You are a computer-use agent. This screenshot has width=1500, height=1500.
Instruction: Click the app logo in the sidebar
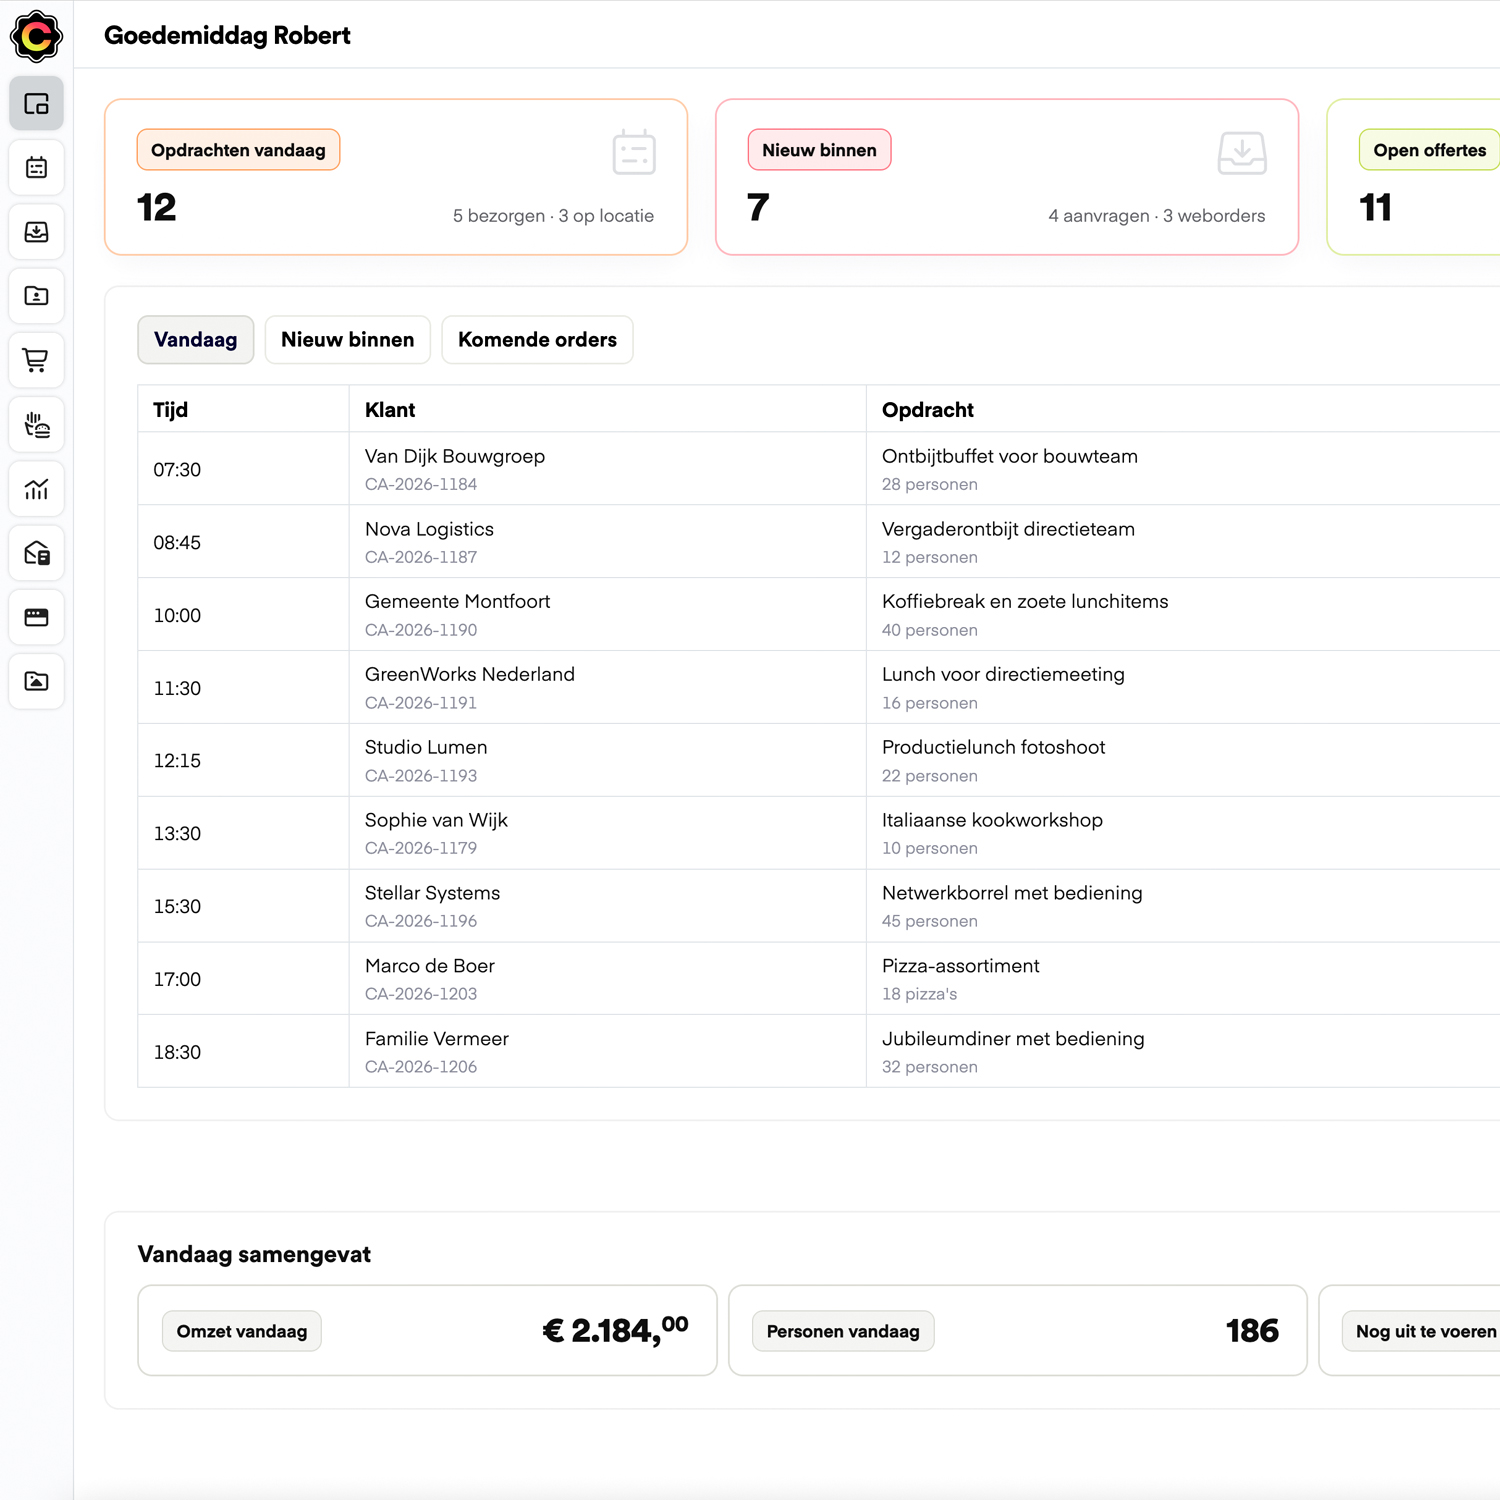pos(36,36)
